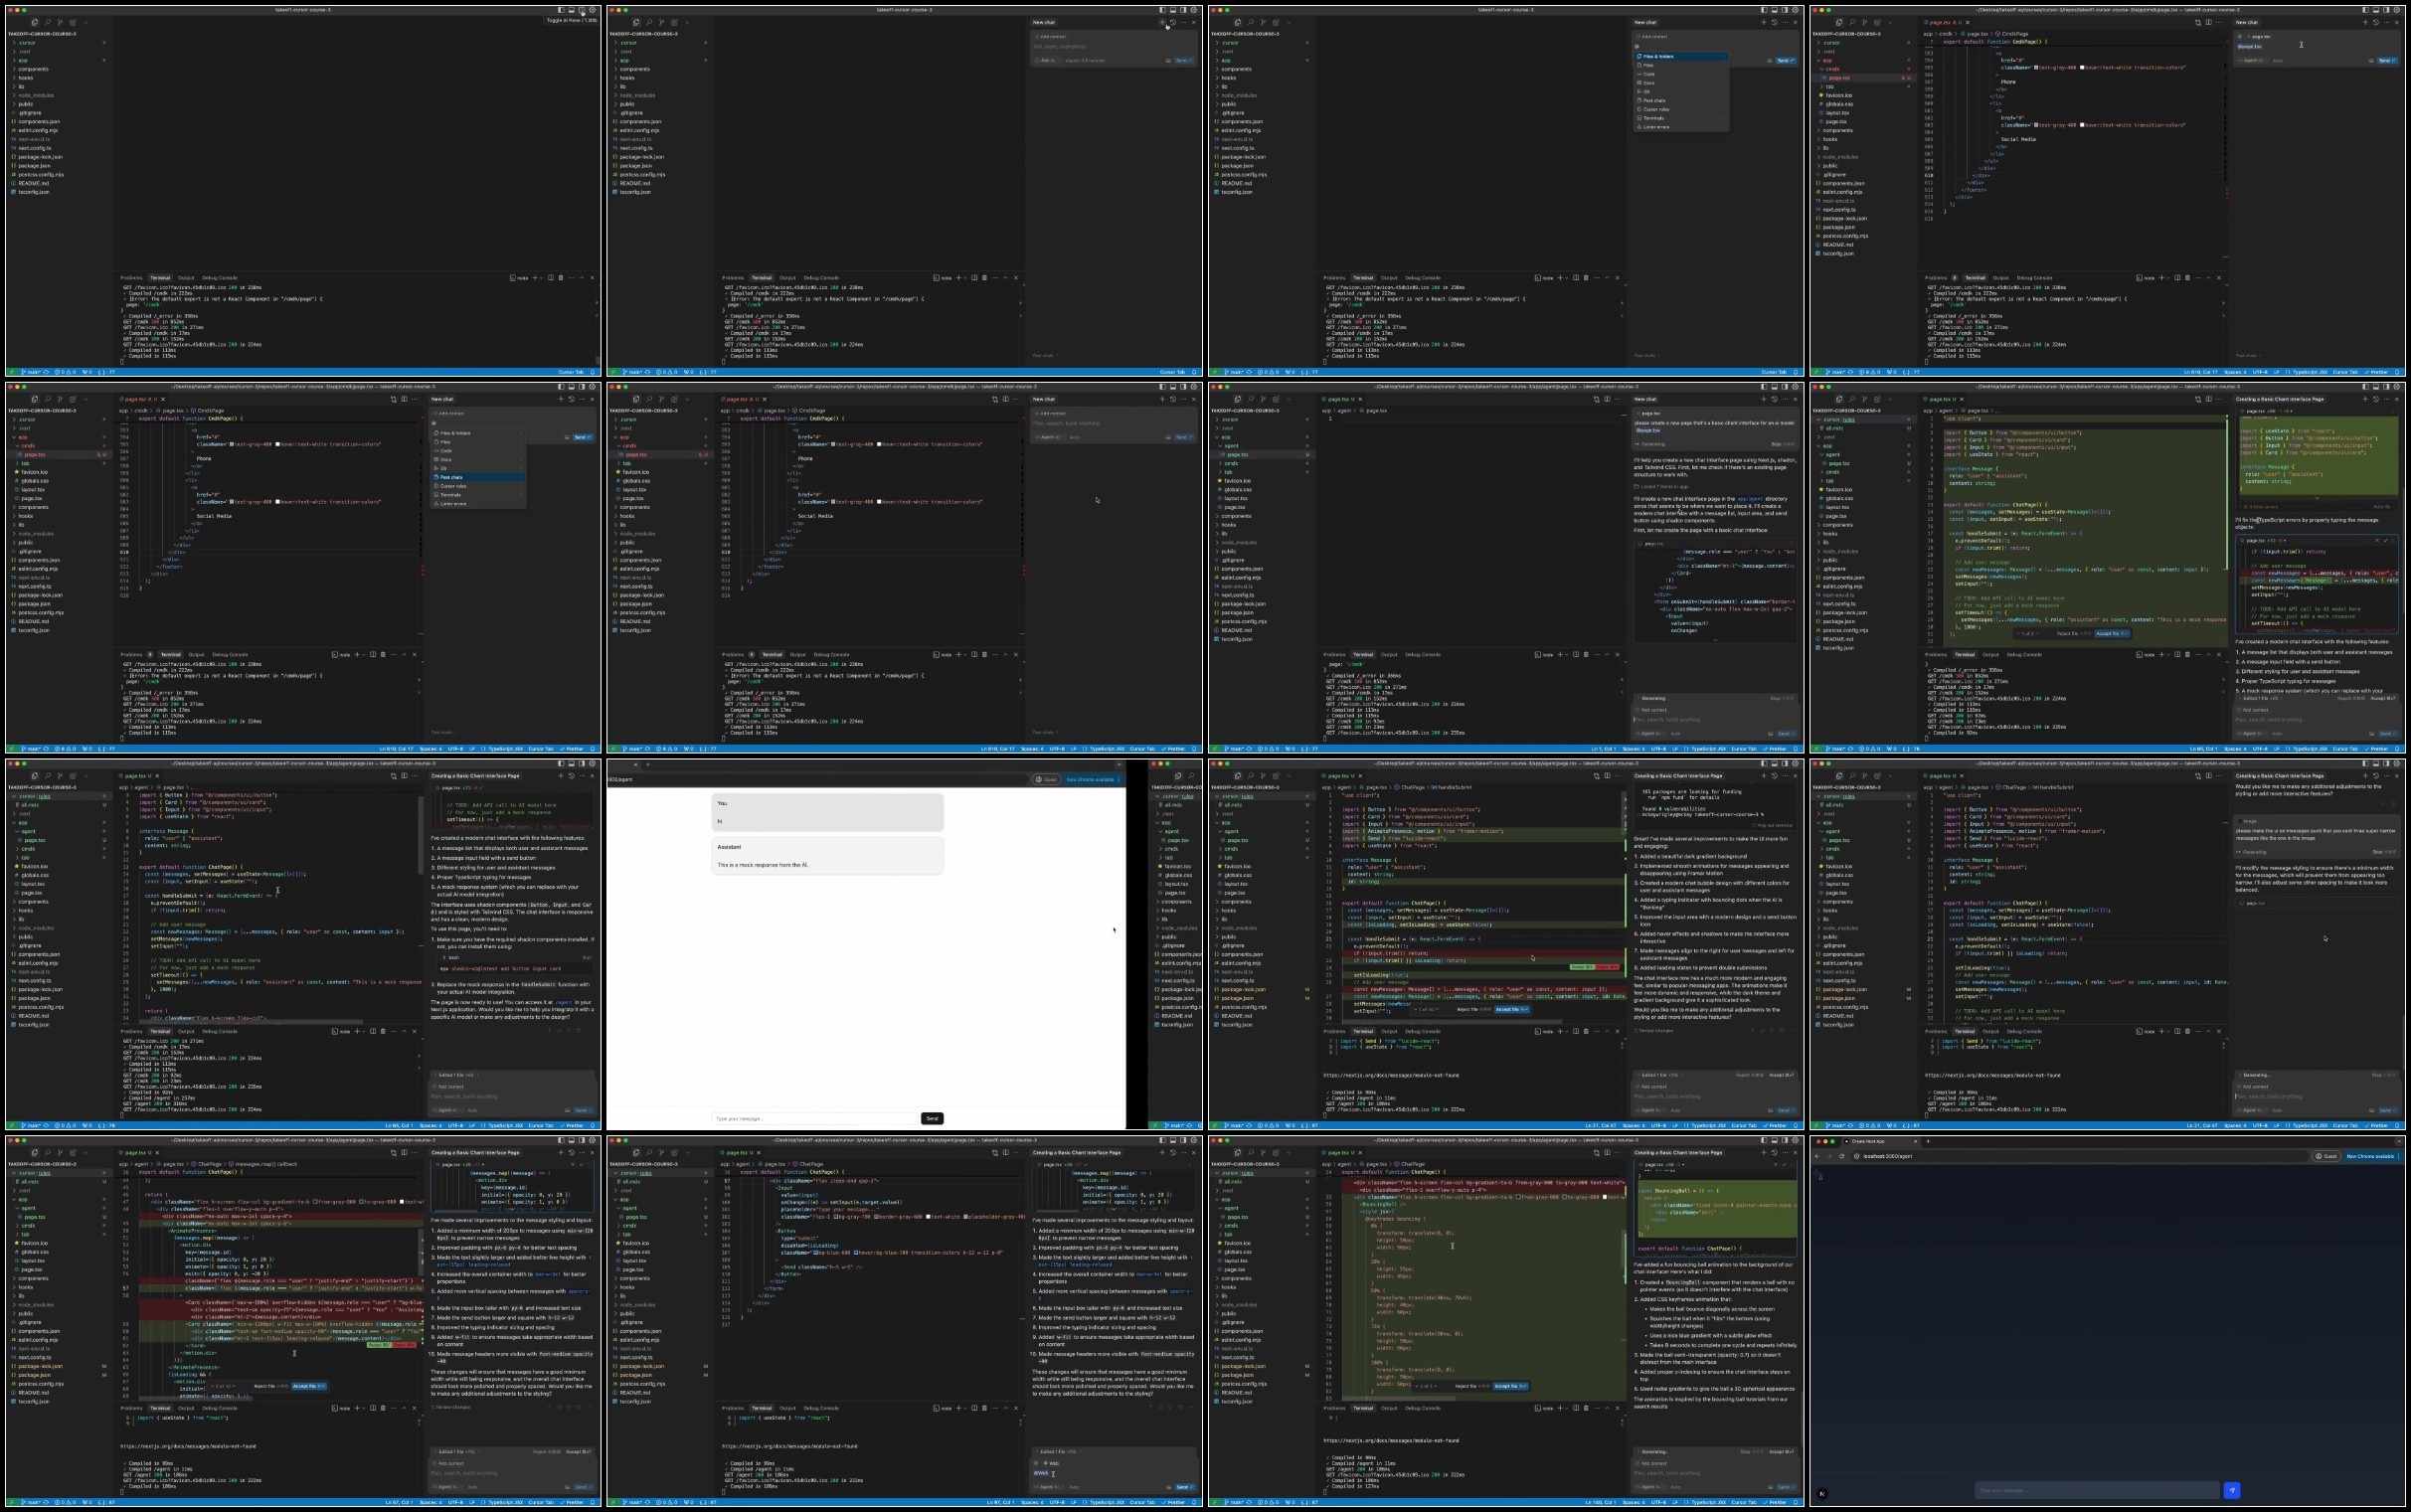Open tab search chevron in white chat browser
The width and height of the screenshot is (2411, 1512).
[1119, 765]
